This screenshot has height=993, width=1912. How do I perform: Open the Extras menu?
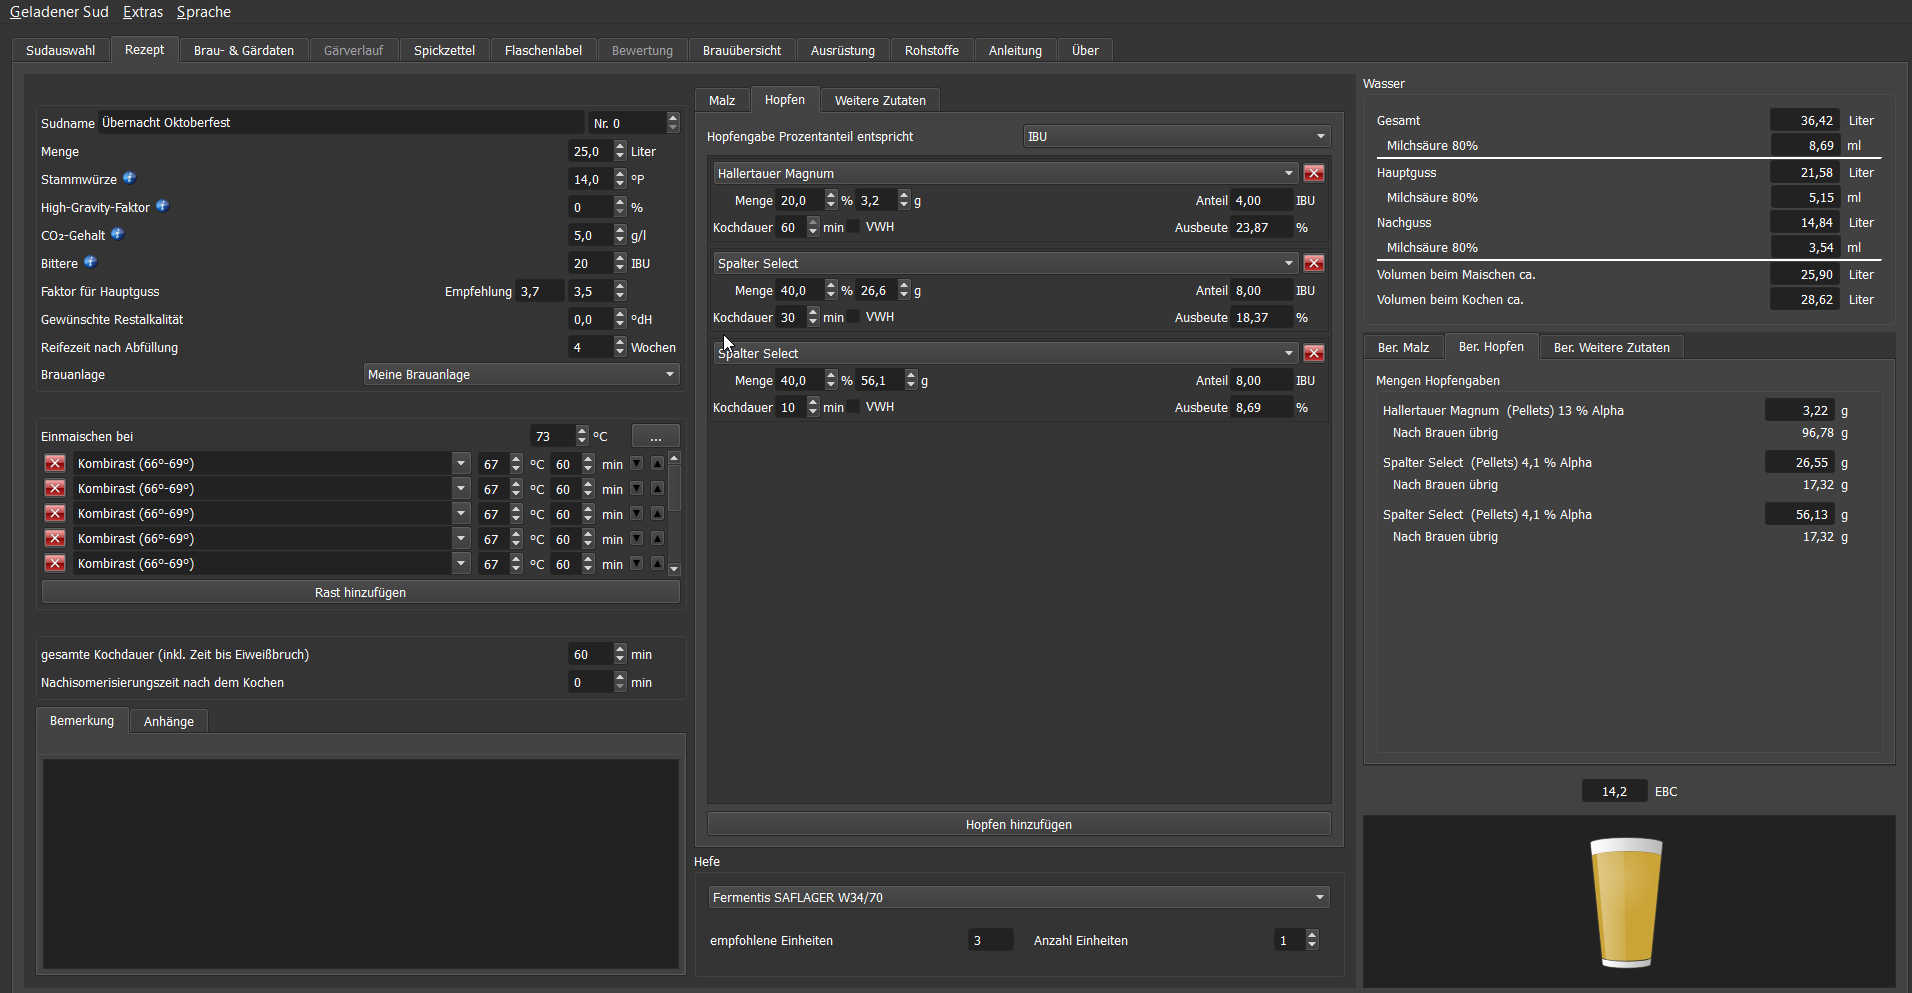coord(143,12)
